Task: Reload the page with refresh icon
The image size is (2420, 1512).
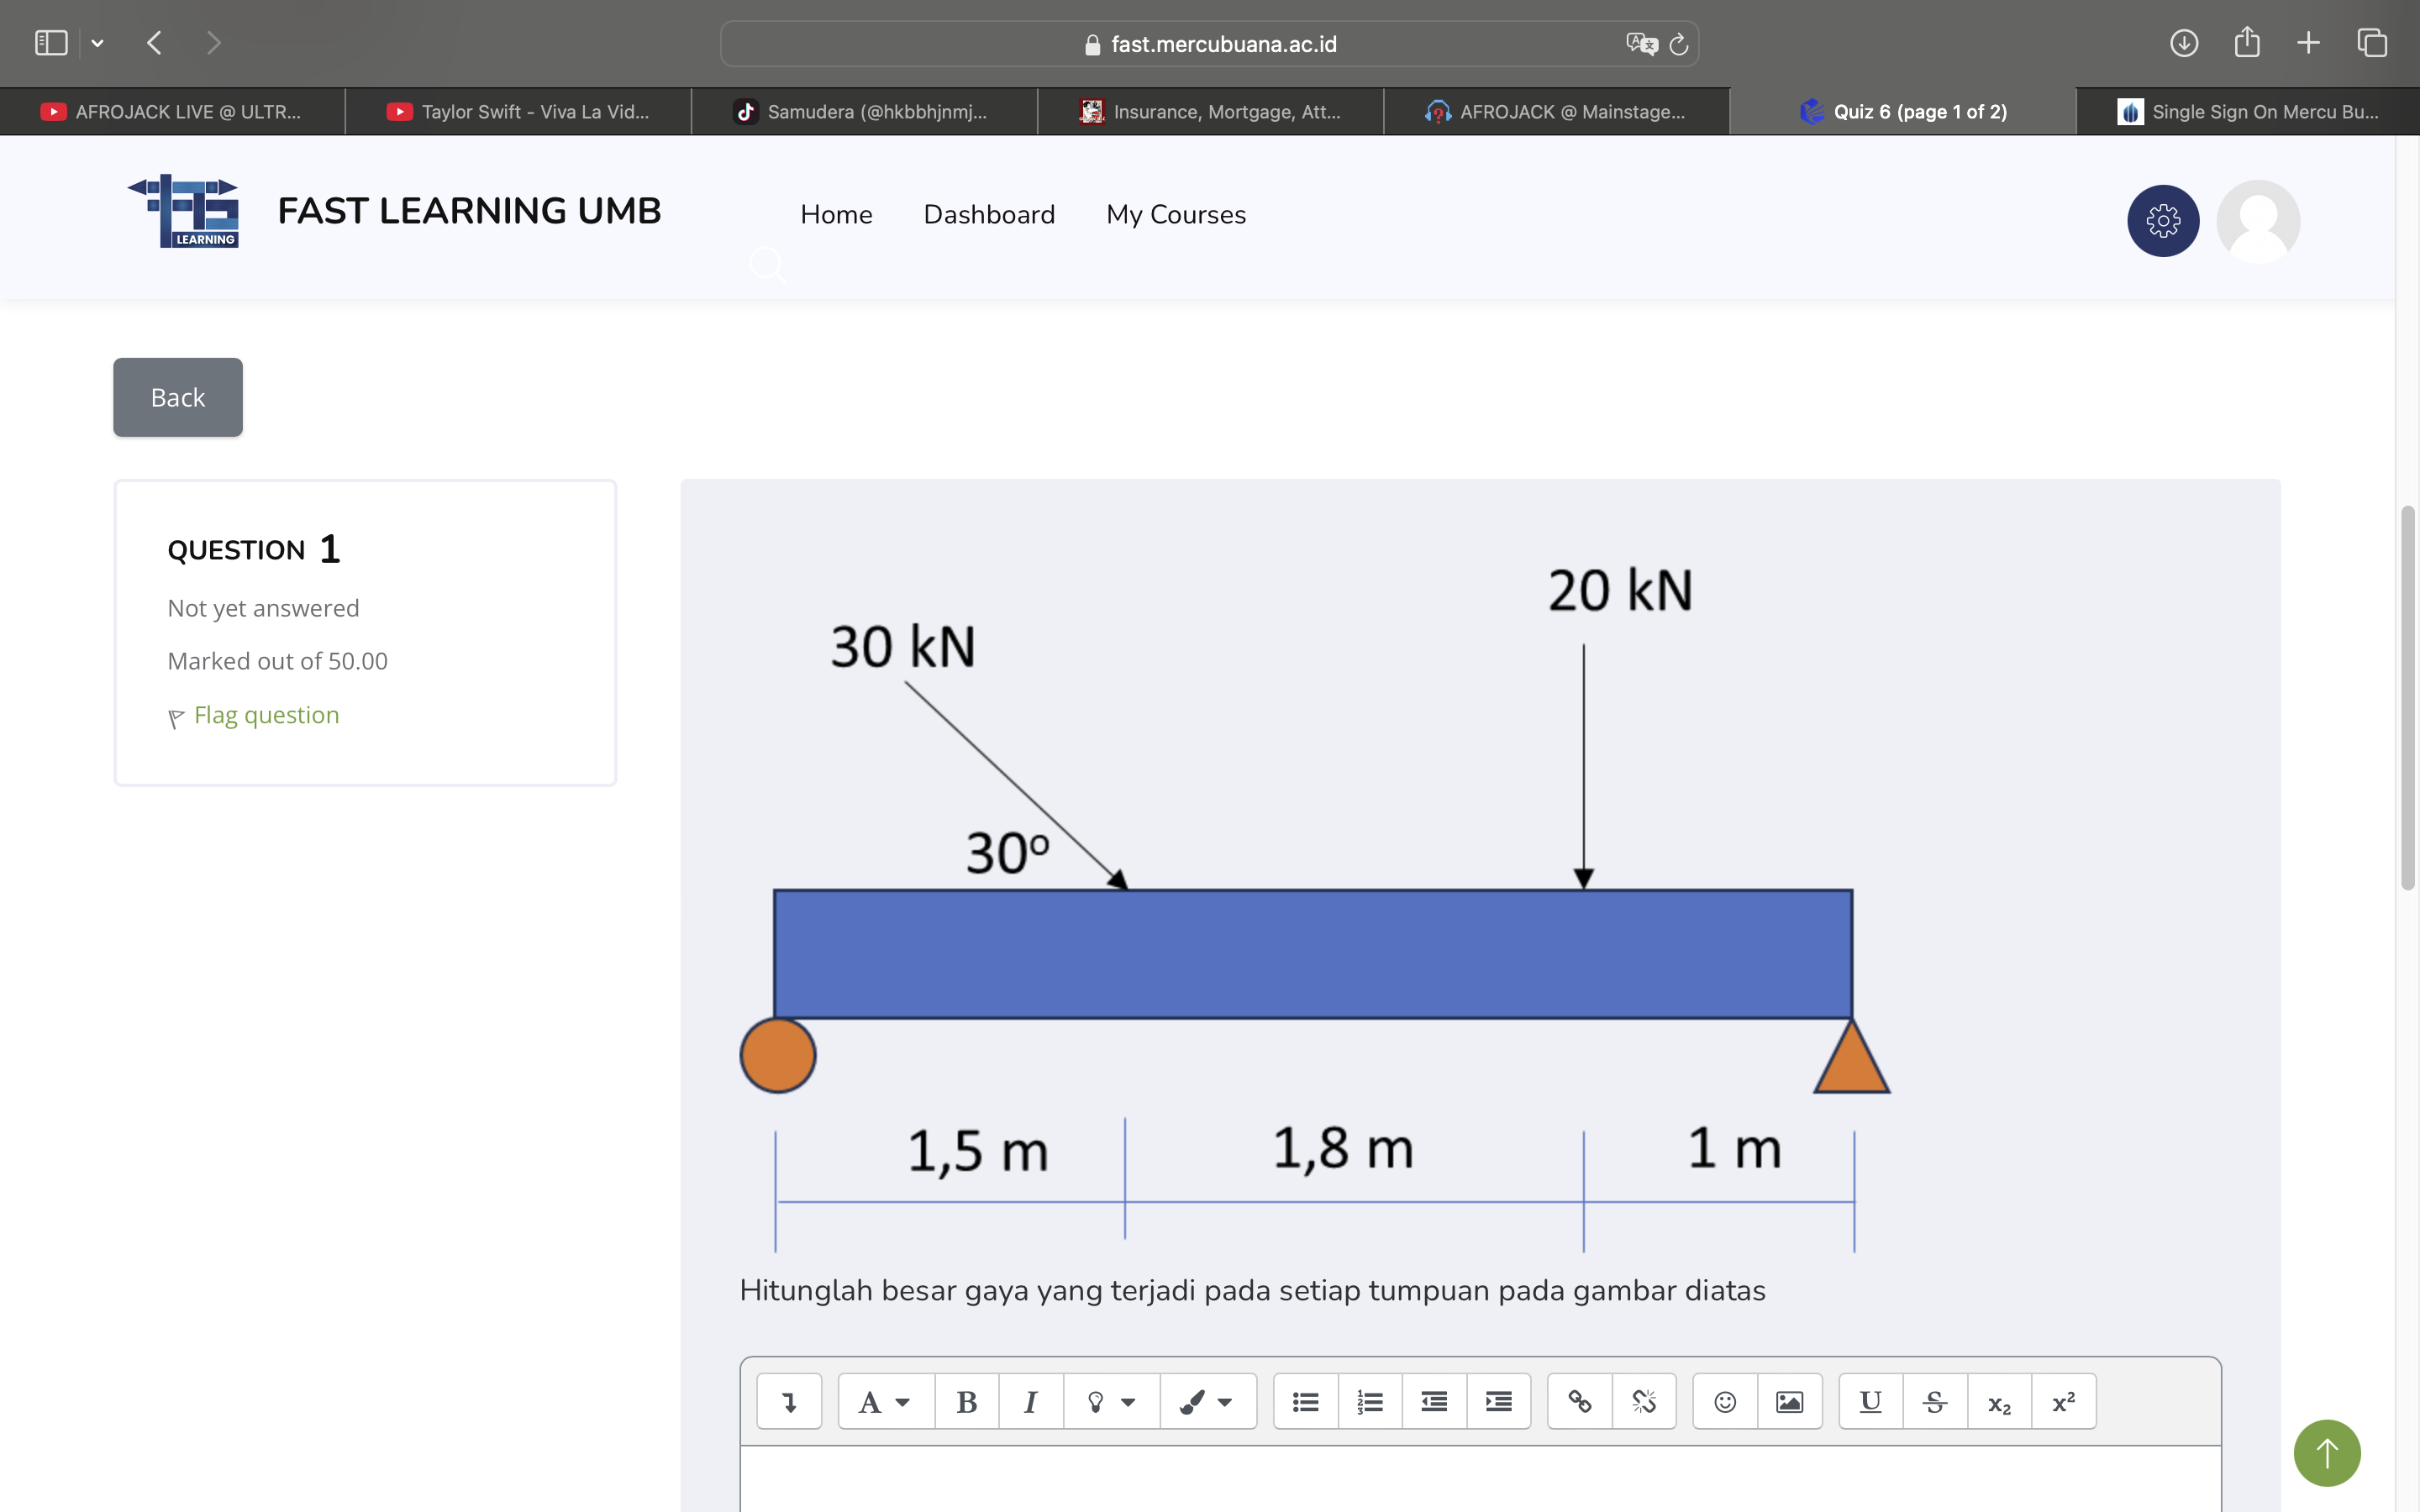Action: tap(1678, 44)
